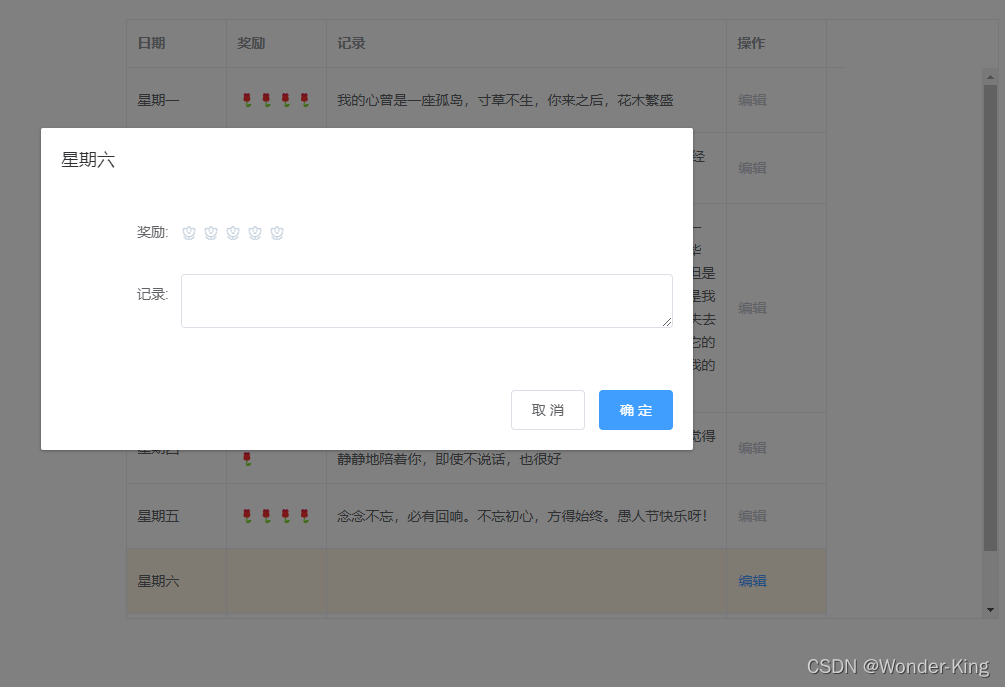Screen dimensions: 1005x687
Task: Click first red flower in 星期一 row
Action: pyautogui.click(x=247, y=100)
